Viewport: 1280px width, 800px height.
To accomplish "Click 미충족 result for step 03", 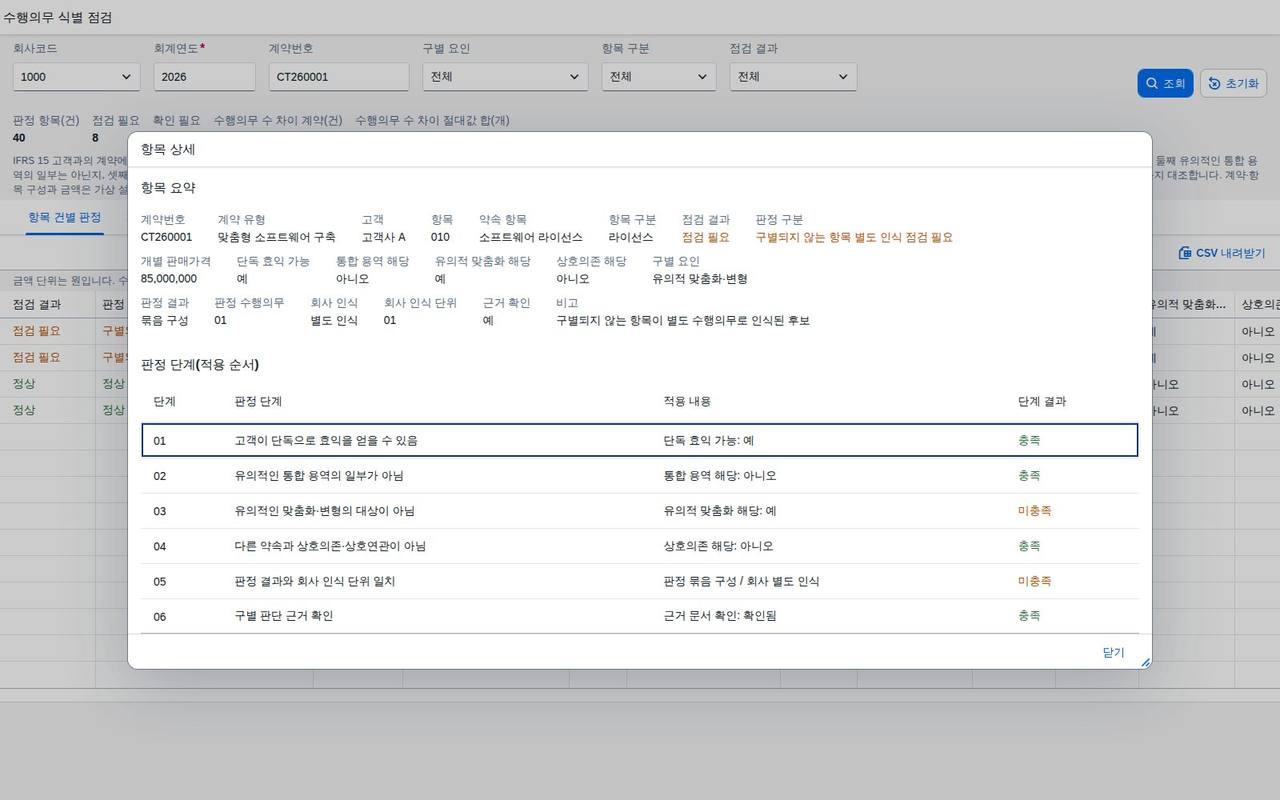I will coord(1034,511).
